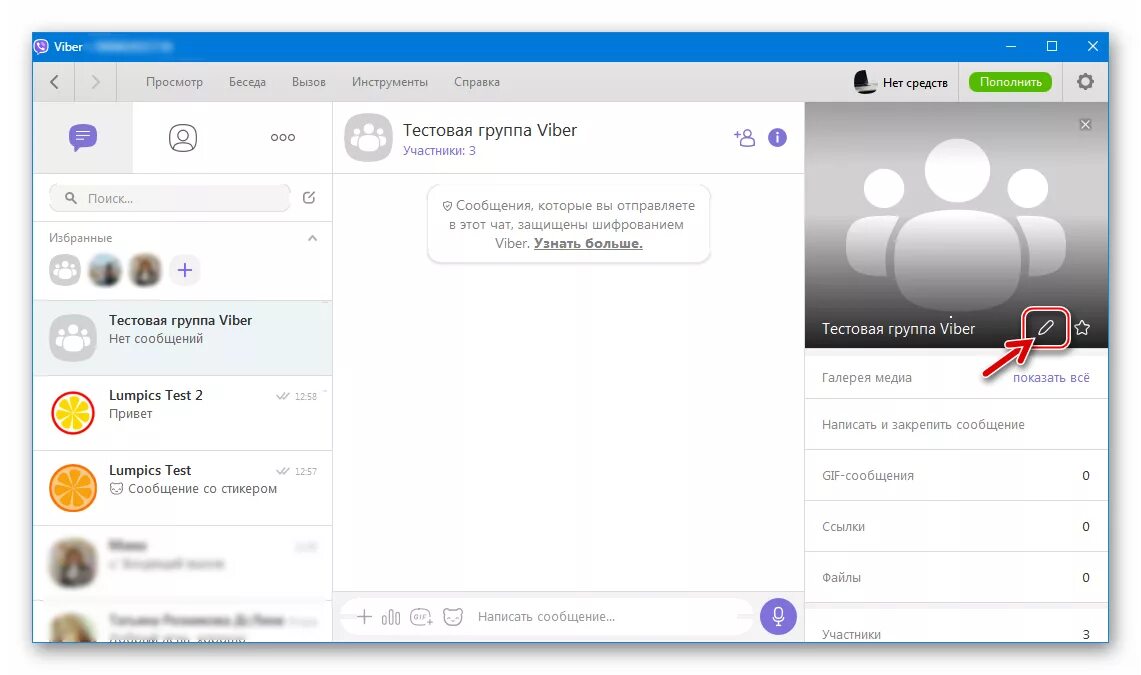Image resolution: width=1141 pixels, height=675 pixels.
Task: Open the More tab with three circles
Action: (x=282, y=137)
